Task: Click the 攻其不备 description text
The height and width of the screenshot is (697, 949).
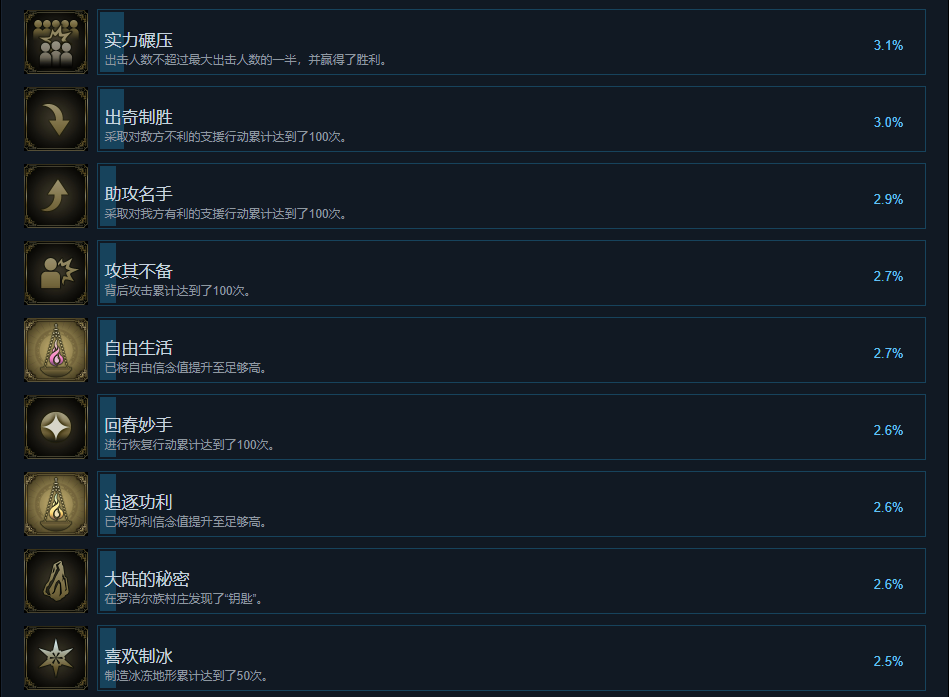Action: click(x=177, y=291)
